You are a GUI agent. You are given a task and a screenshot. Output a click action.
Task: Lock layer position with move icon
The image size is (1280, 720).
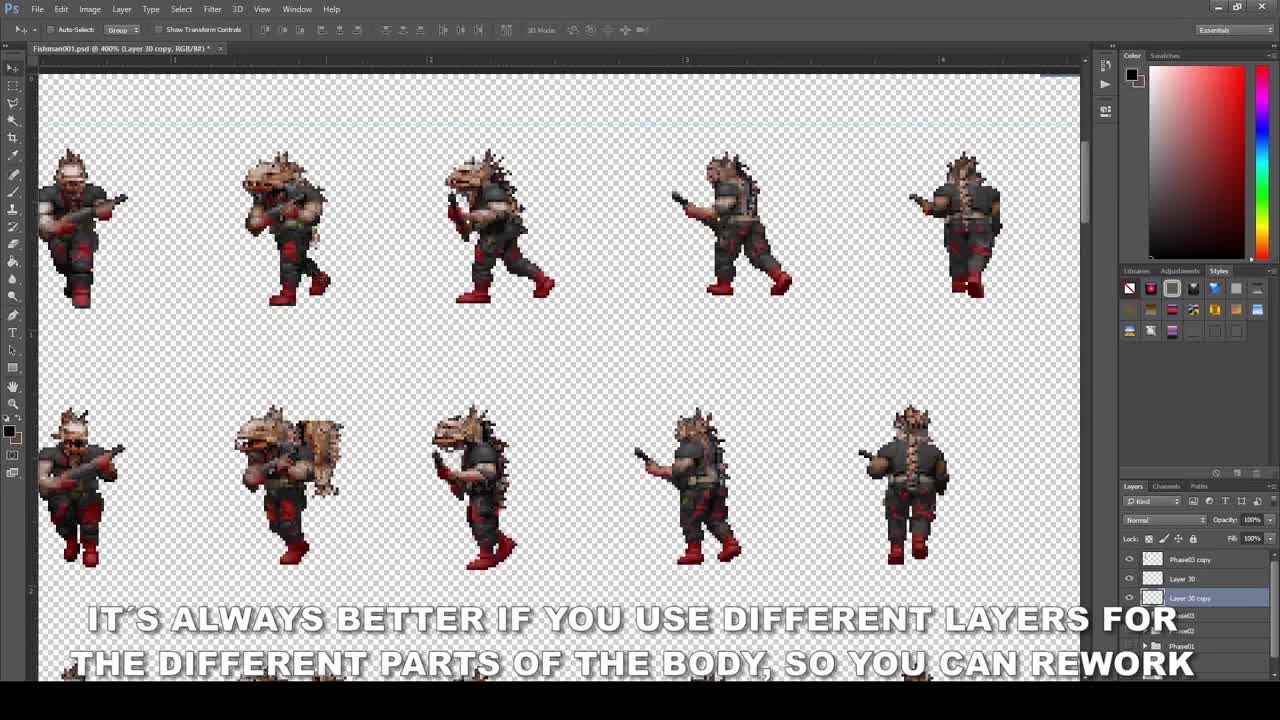pos(1178,539)
